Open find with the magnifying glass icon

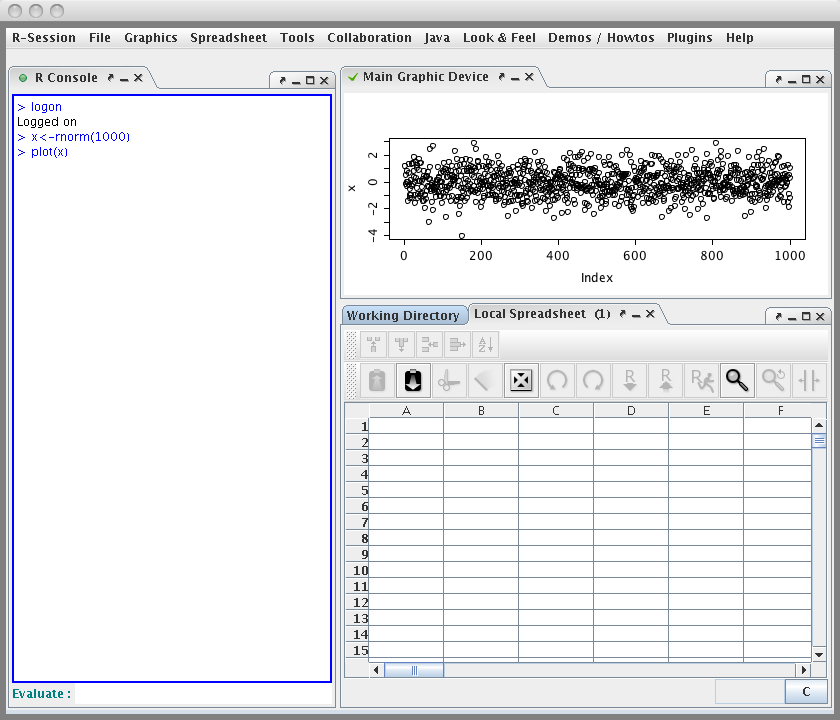tap(737, 380)
